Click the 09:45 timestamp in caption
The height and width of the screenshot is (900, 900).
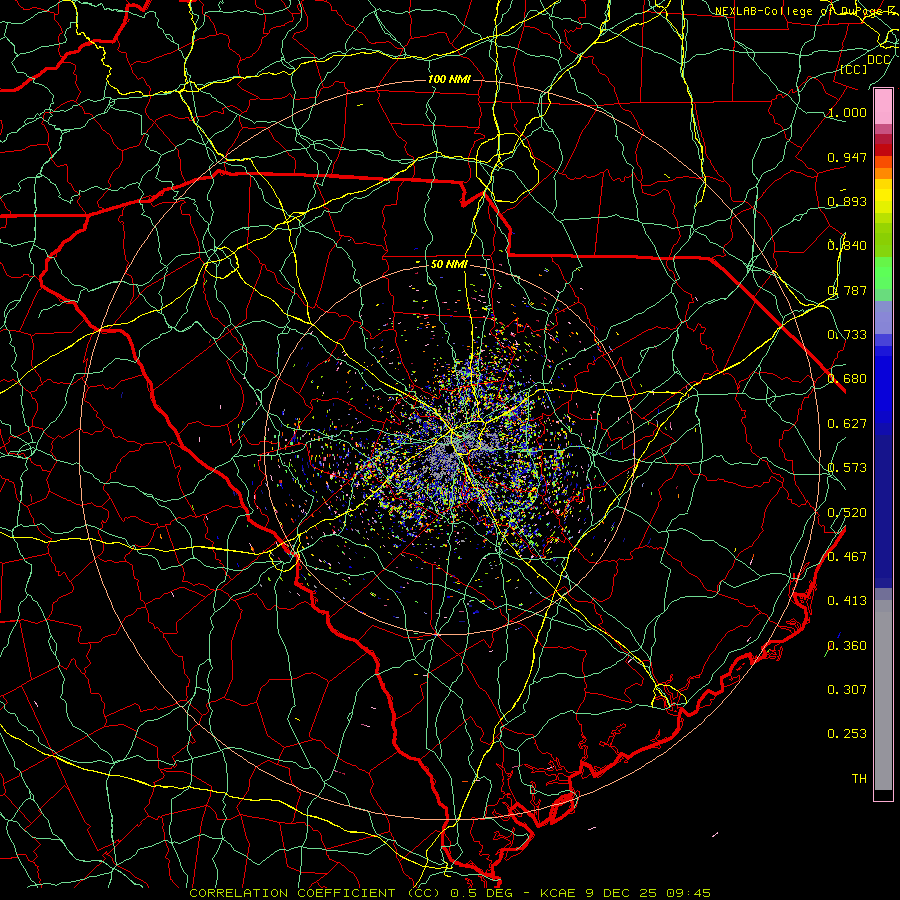pos(688,893)
